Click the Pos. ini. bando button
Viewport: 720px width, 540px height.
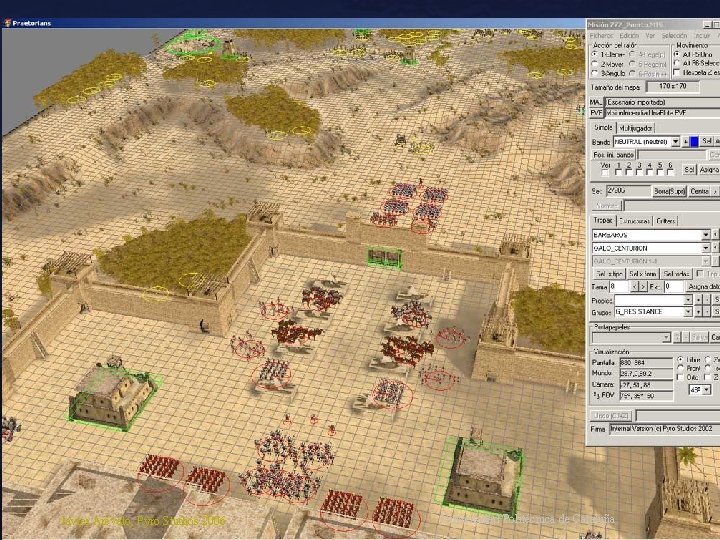point(613,155)
